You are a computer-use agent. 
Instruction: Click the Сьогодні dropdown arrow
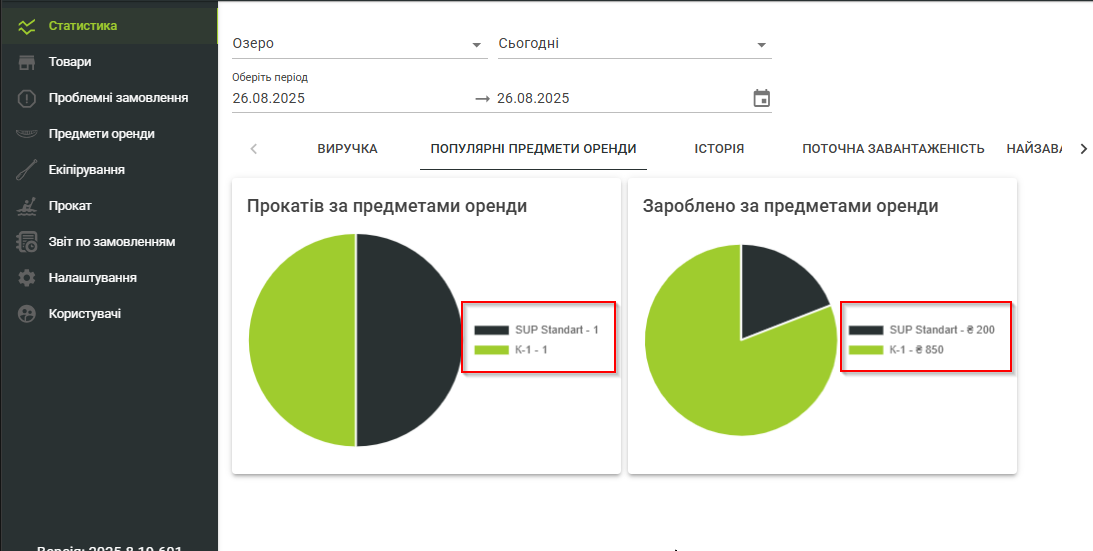point(761,45)
